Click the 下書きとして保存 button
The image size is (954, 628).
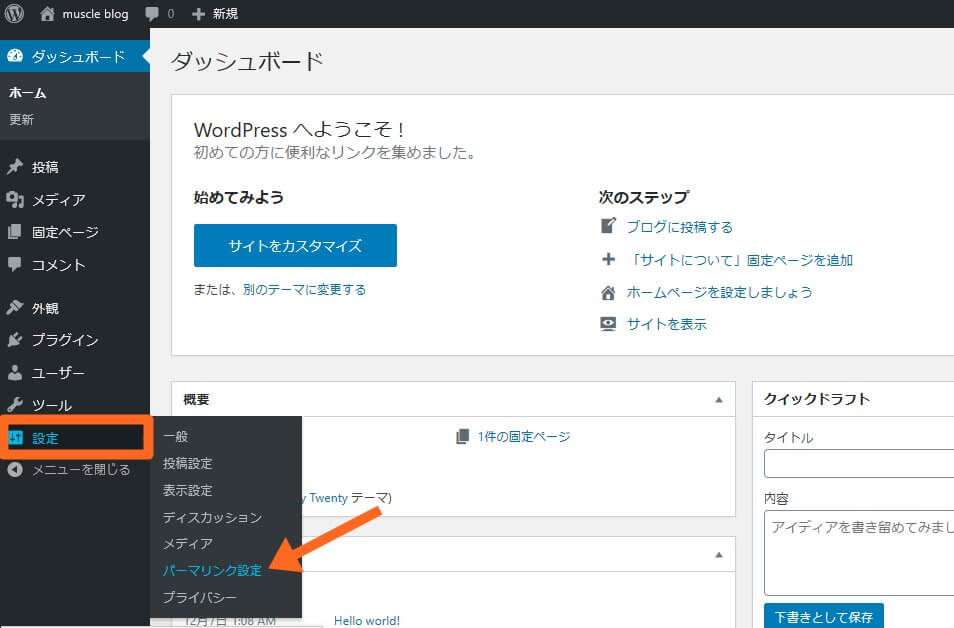pyautogui.click(x=824, y=616)
